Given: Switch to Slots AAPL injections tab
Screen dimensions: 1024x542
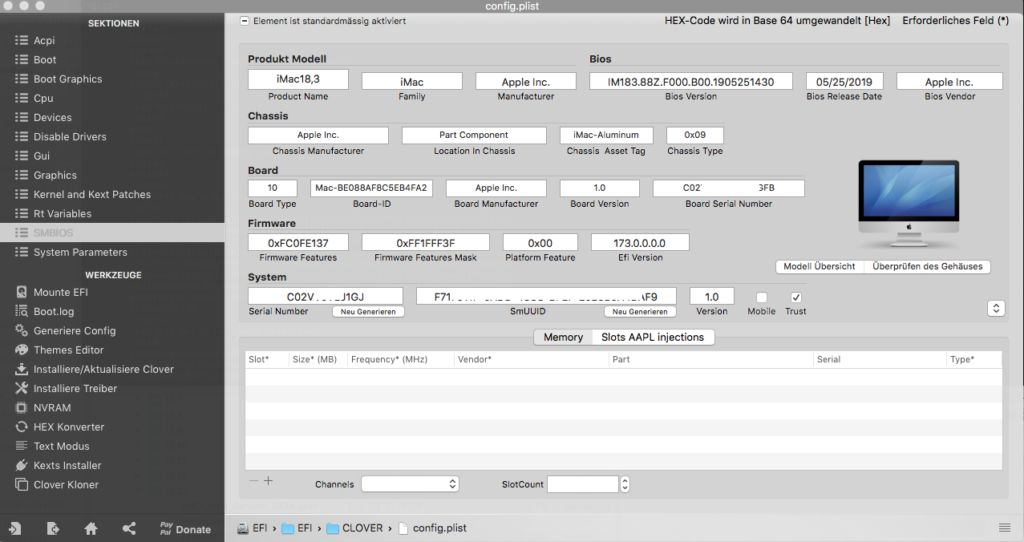Looking at the screenshot, I should point(652,337).
